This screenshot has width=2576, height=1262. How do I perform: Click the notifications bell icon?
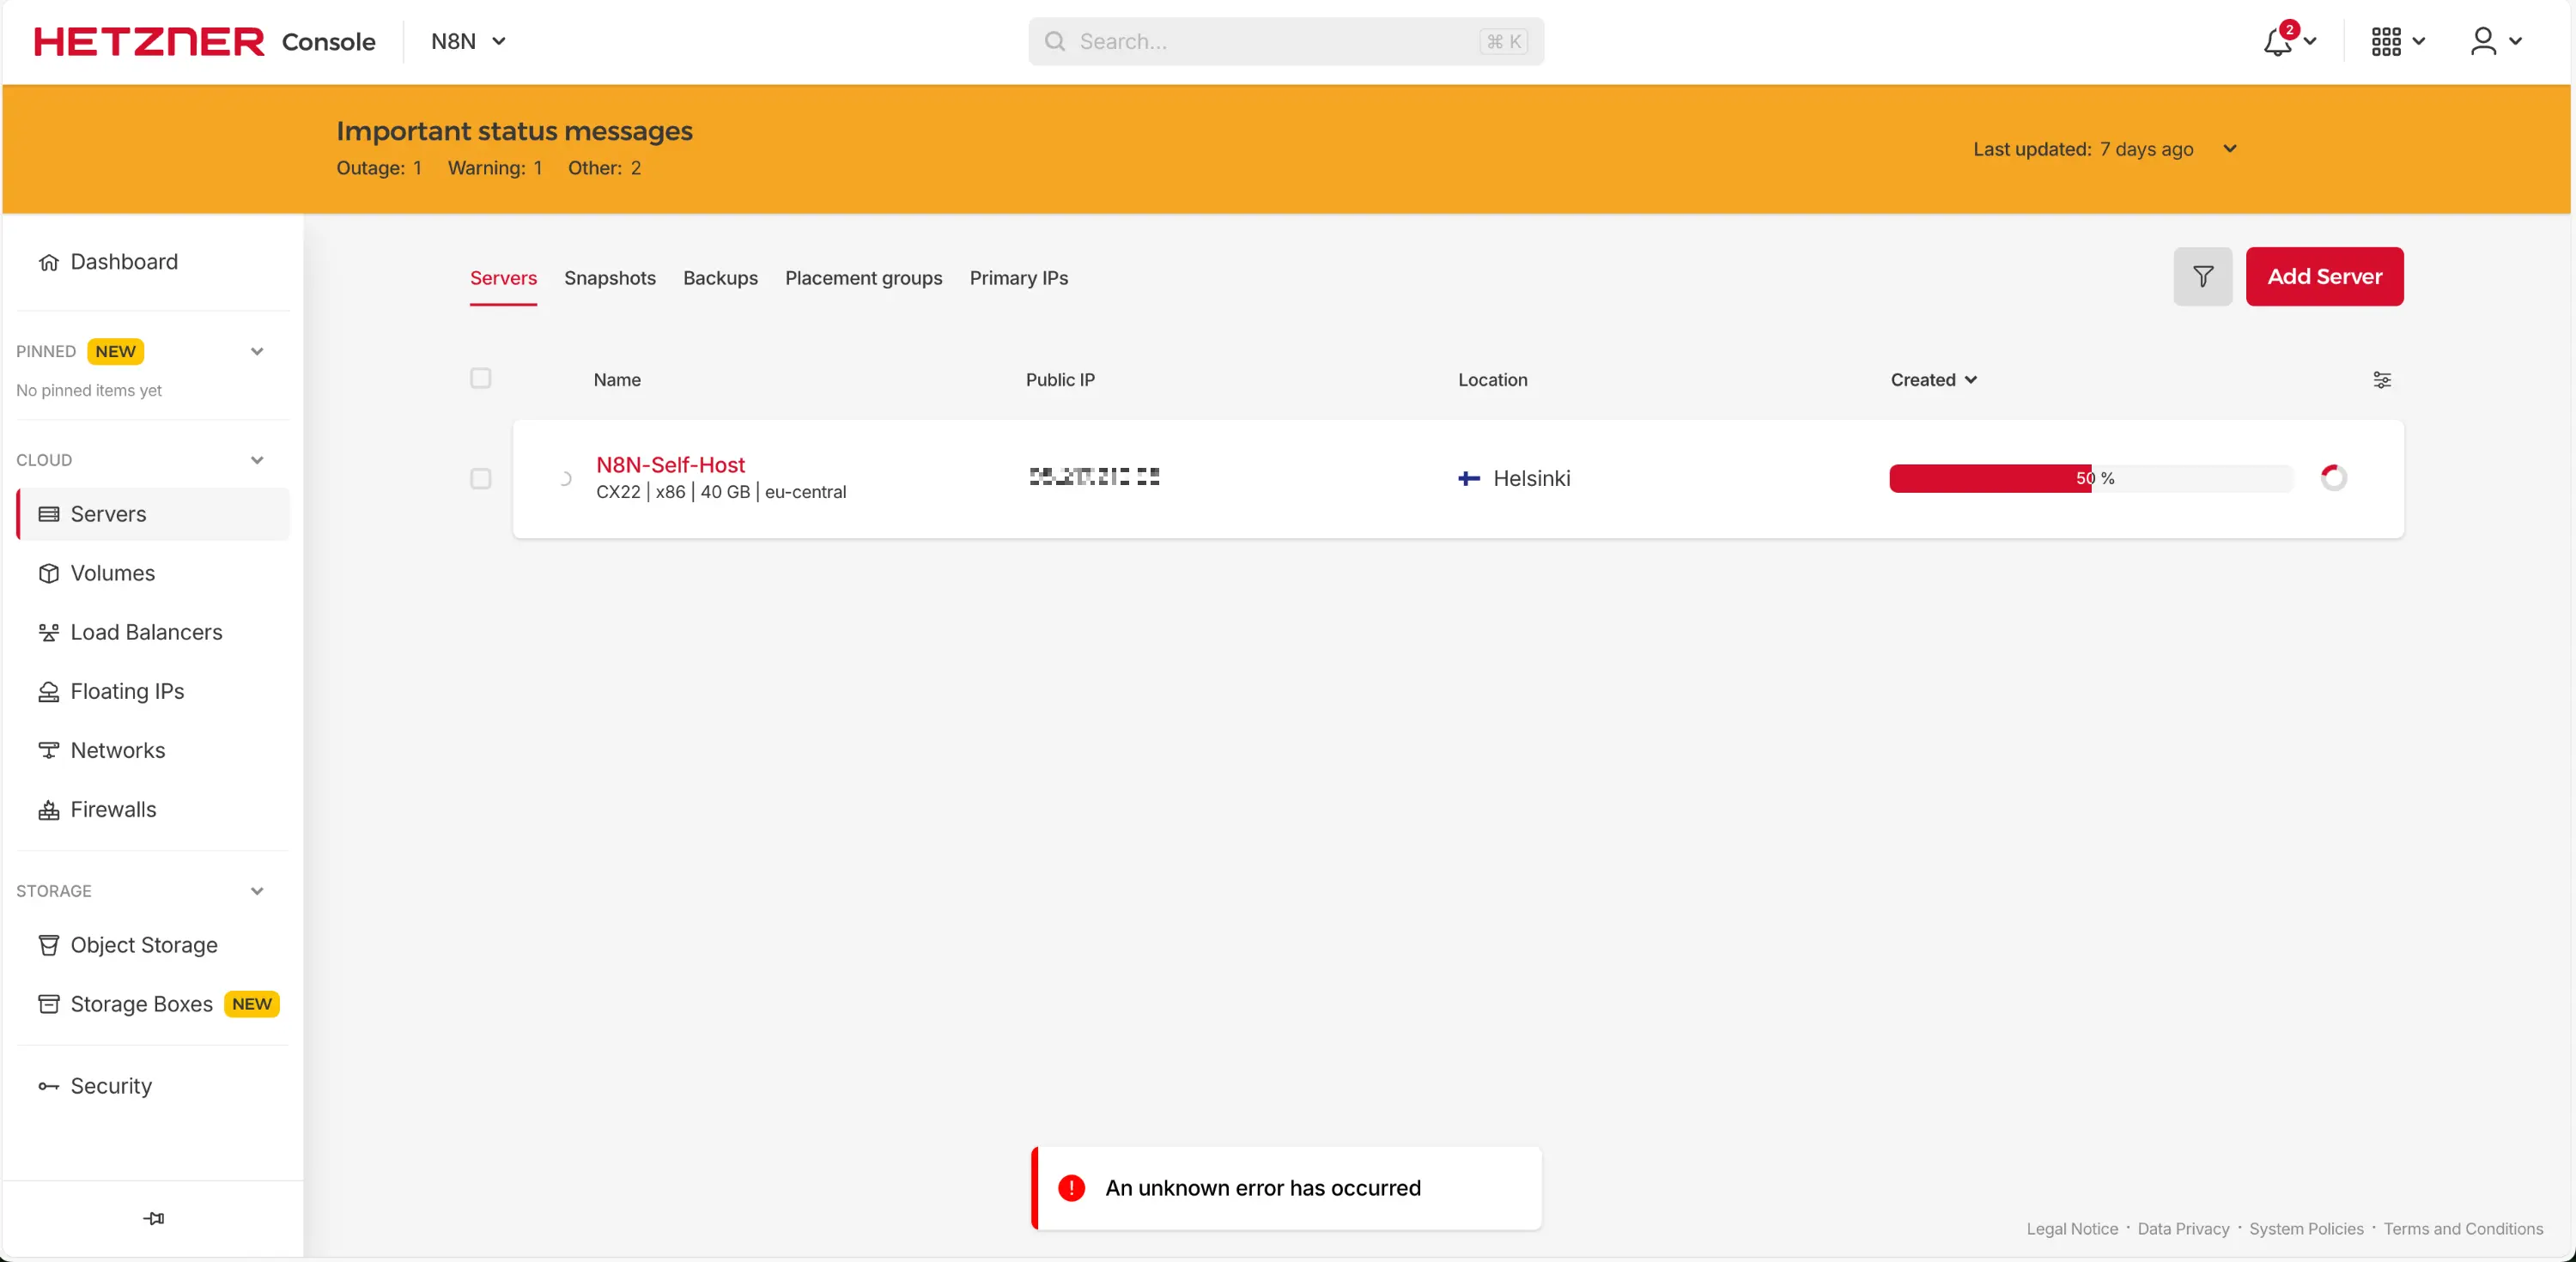2278,42
